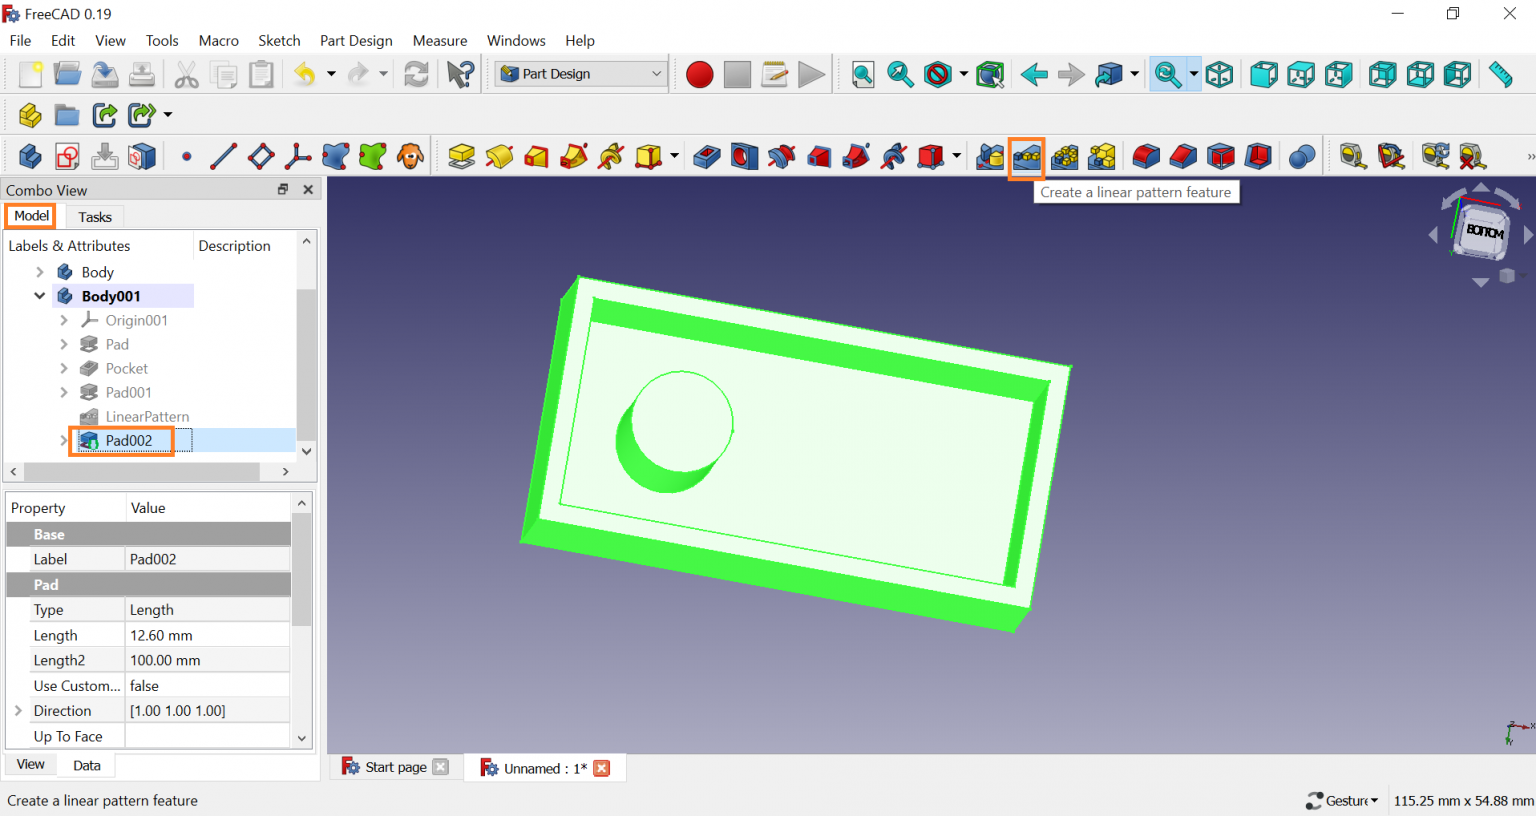
Task: Click the Fillet tool icon
Action: [x=1146, y=157]
